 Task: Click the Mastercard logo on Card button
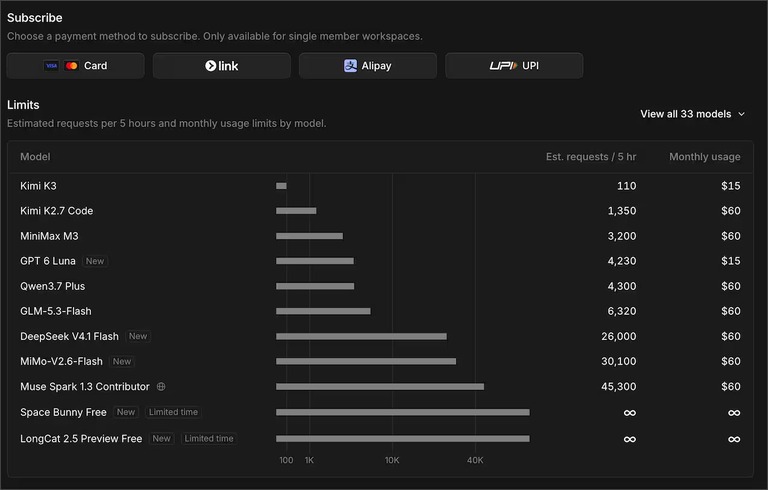(x=72, y=66)
